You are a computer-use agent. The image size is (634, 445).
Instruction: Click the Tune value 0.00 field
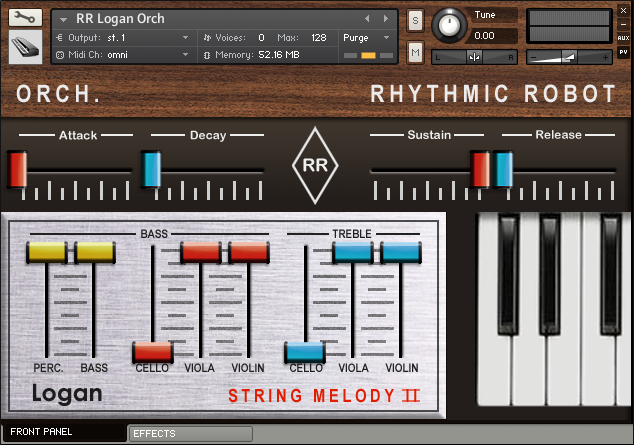click(493, 36)
